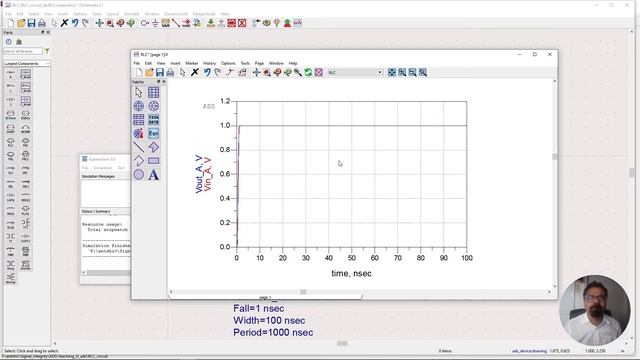Close the Parts panel
The height and width of the screenshot is (360, 640).
coord(48,32)
